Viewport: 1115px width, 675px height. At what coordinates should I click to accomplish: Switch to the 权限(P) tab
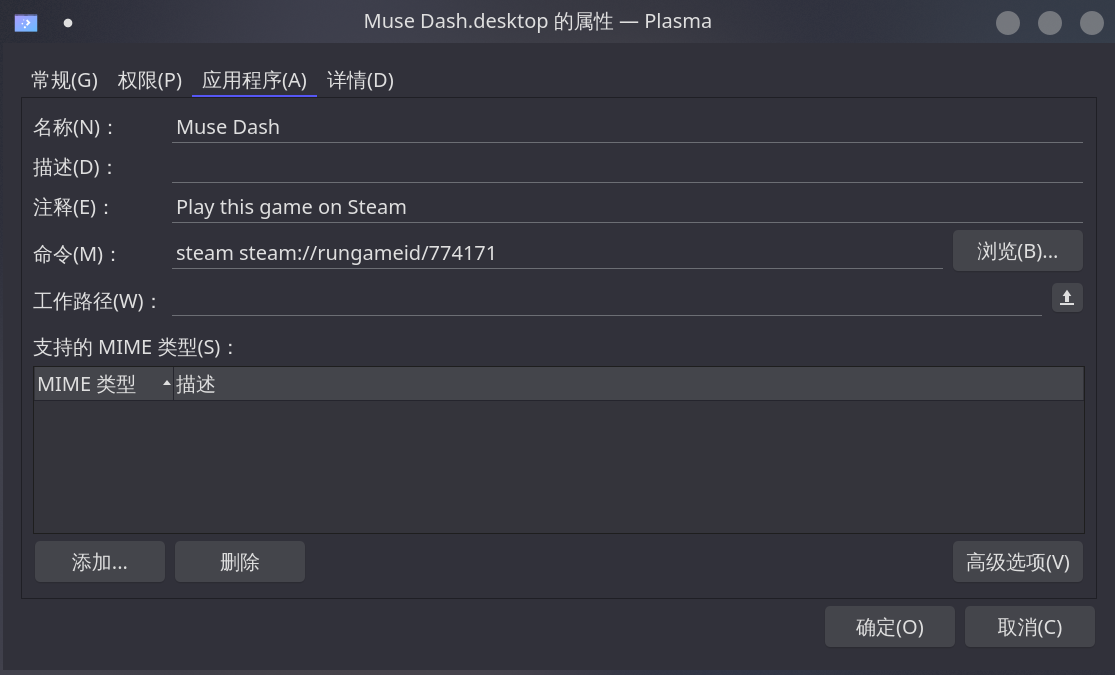(x=149, y=80)
